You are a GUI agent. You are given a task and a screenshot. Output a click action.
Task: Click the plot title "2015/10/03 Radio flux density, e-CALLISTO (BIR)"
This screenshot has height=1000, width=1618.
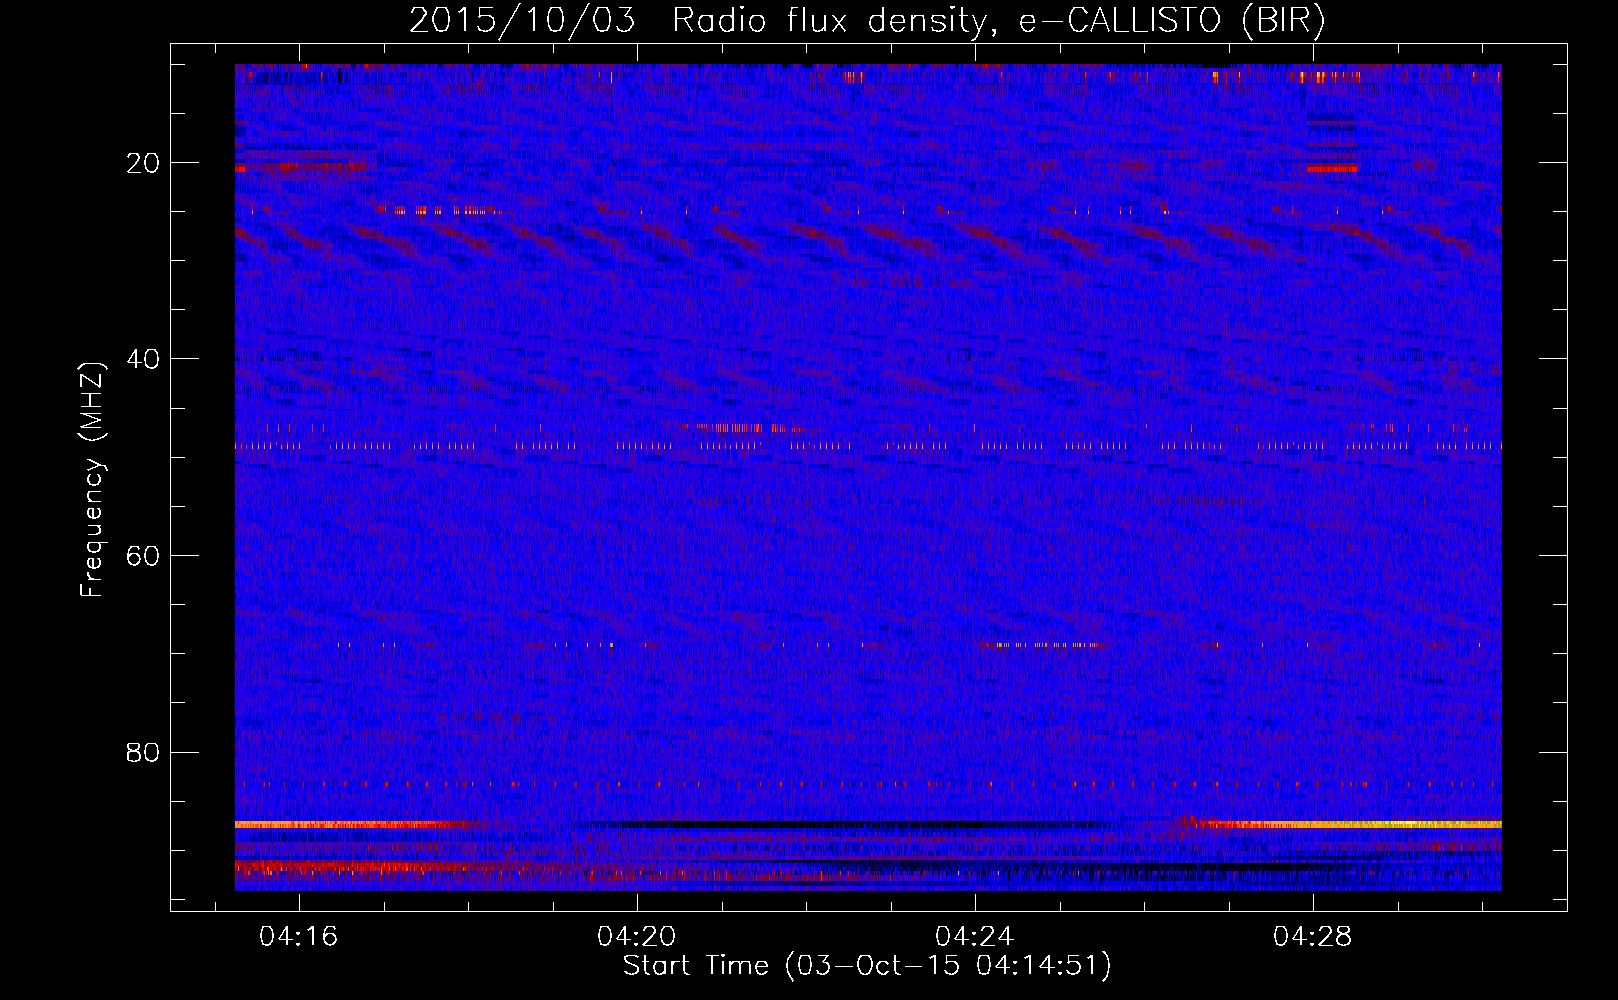pos(867,20)
